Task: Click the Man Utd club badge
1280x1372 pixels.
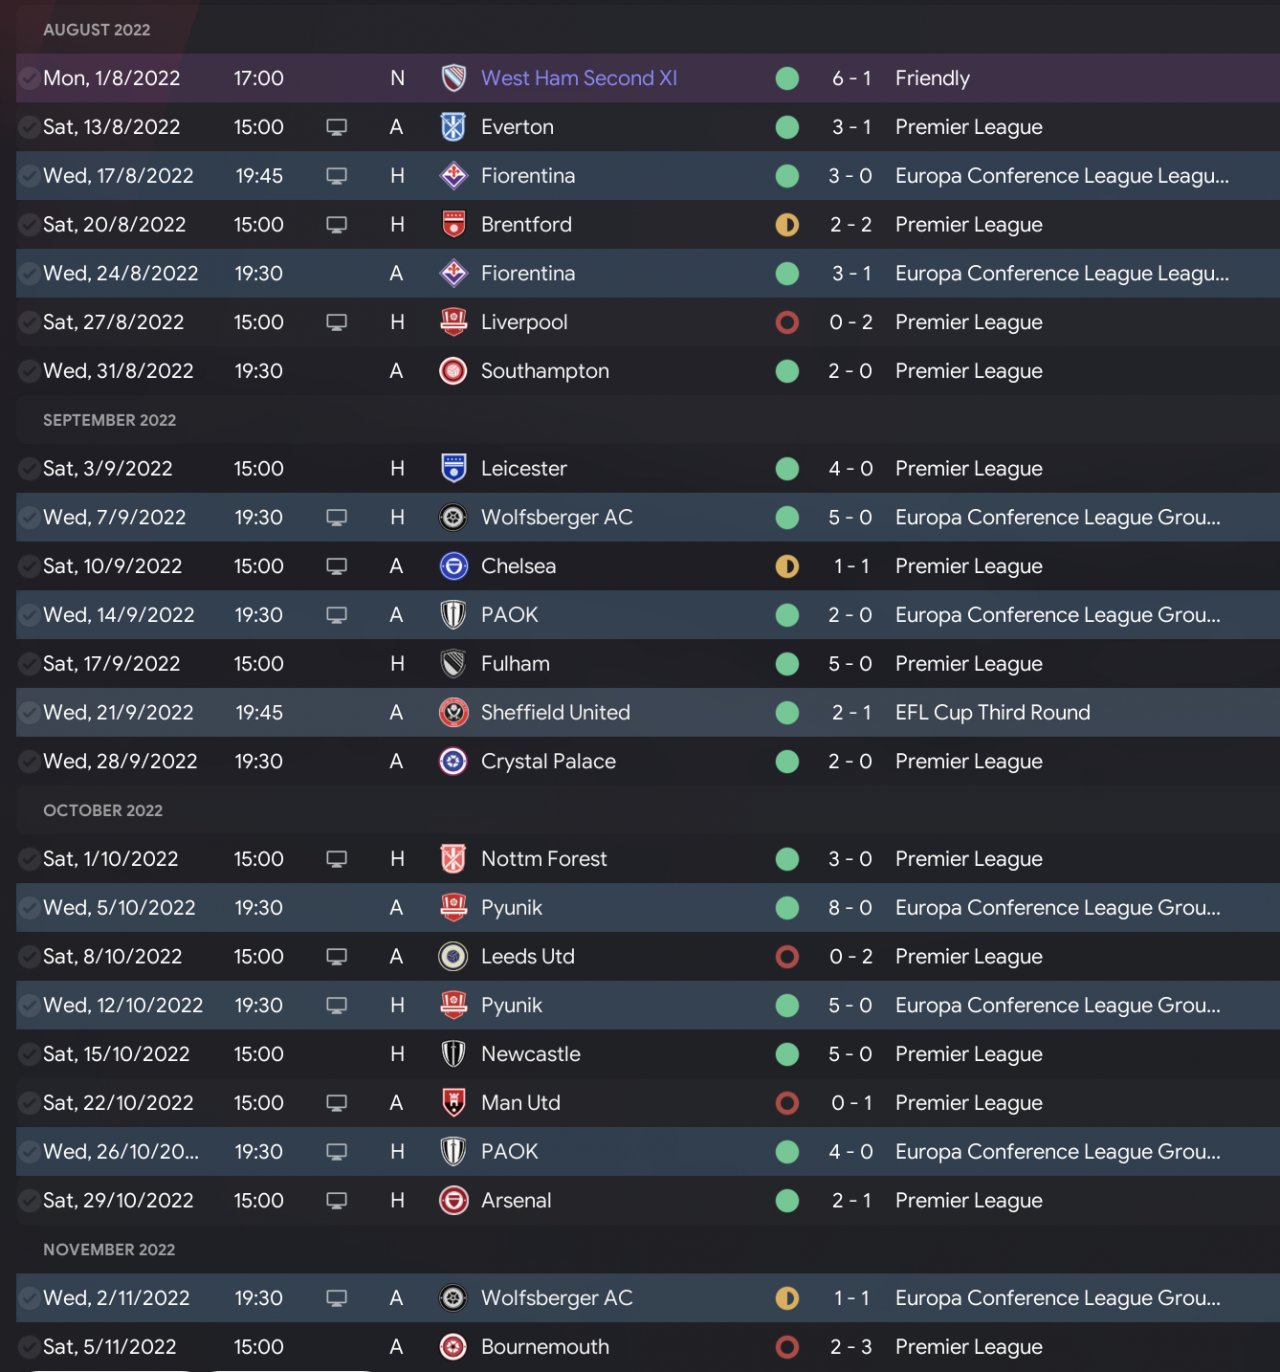Action: pyautogui.click(x=453, y=1103)
